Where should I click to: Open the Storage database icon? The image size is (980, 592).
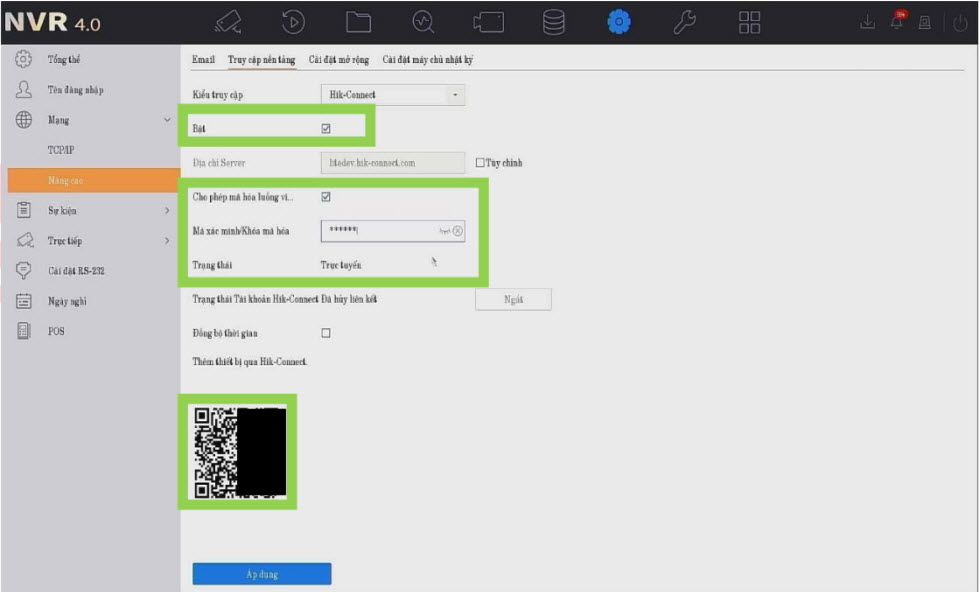554,22
